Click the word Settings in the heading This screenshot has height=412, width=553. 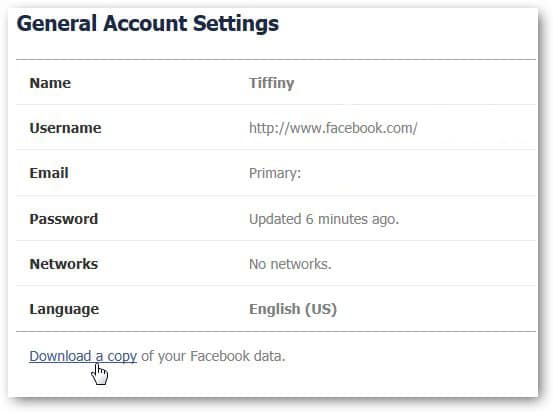point(236,24)
